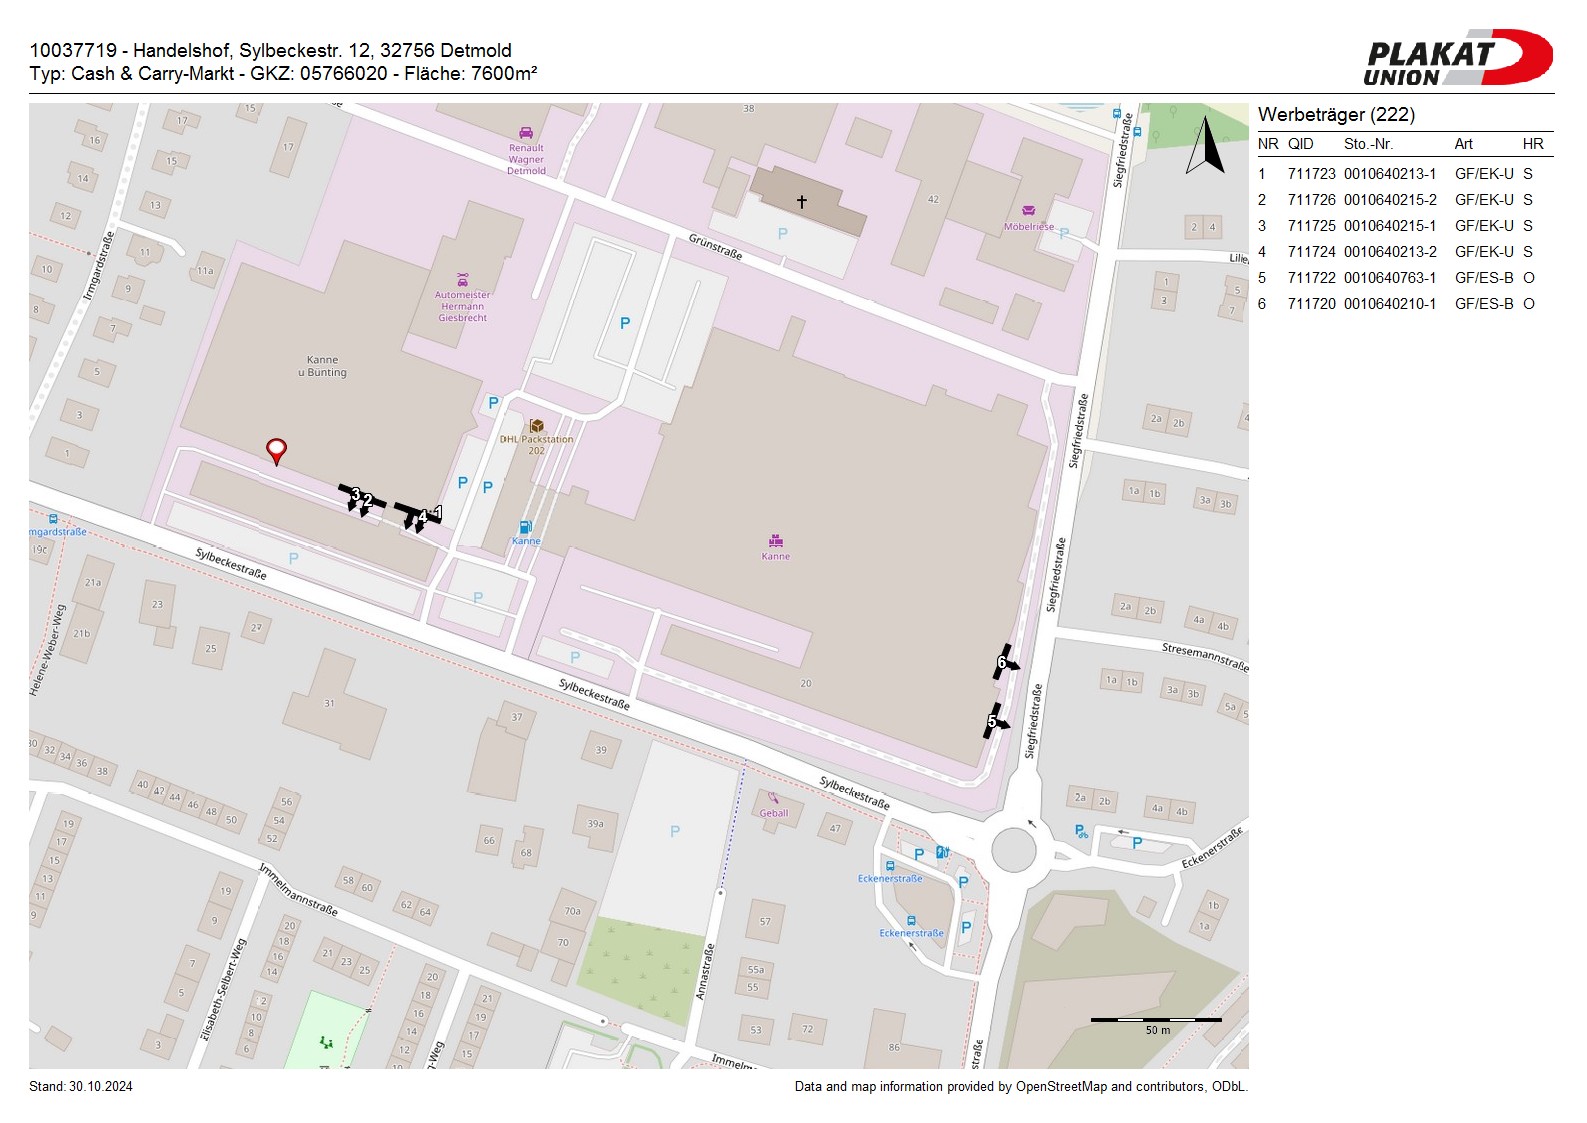Image resolution: width=1587 pixels, height=1123 pixels.
Task: Click the north arrow compass symbol
Action: [x=1206, y=146]
